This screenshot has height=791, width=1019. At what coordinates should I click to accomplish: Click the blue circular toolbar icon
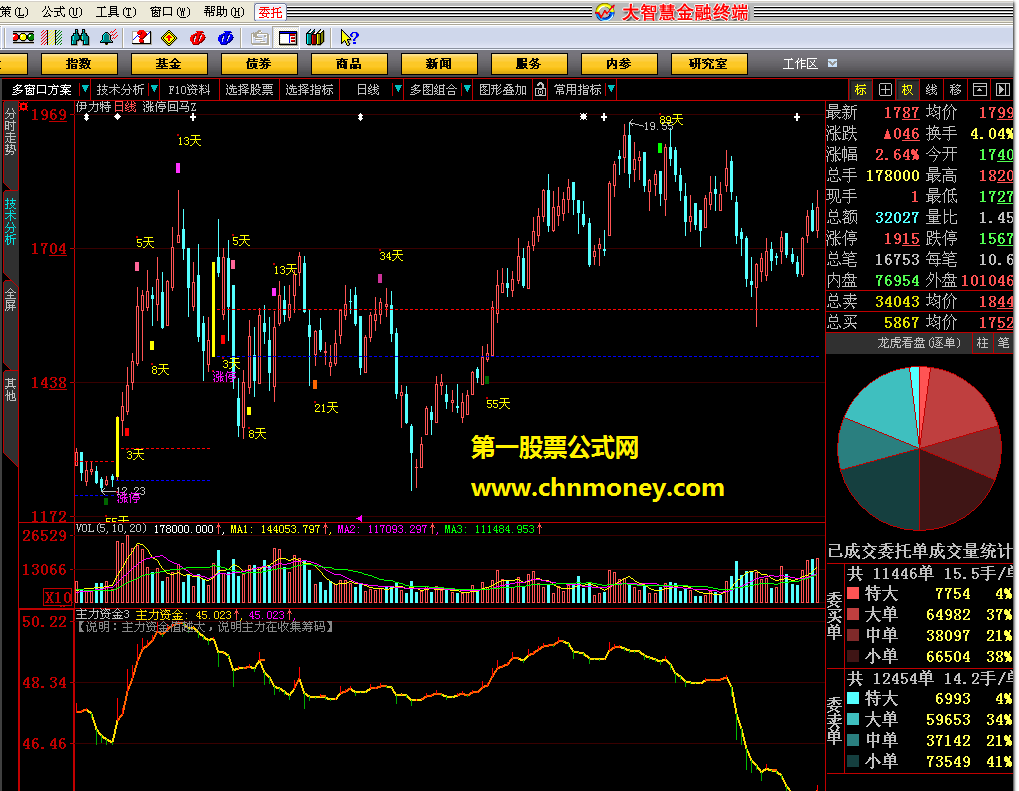226,38
